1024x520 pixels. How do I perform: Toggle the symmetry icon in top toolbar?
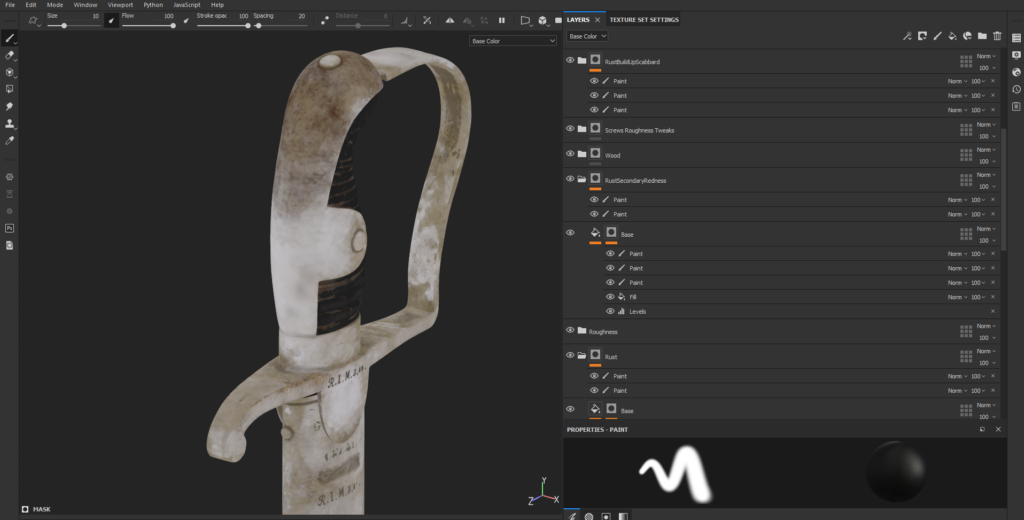[450, 20]
